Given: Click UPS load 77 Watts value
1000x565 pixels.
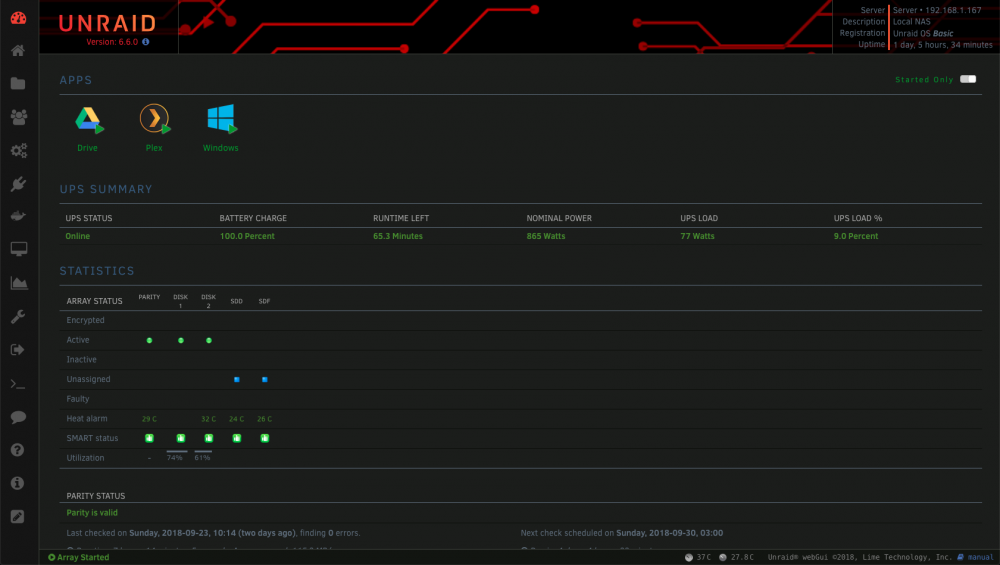Looking at the screenshot, I should click(x=697, y=237).
